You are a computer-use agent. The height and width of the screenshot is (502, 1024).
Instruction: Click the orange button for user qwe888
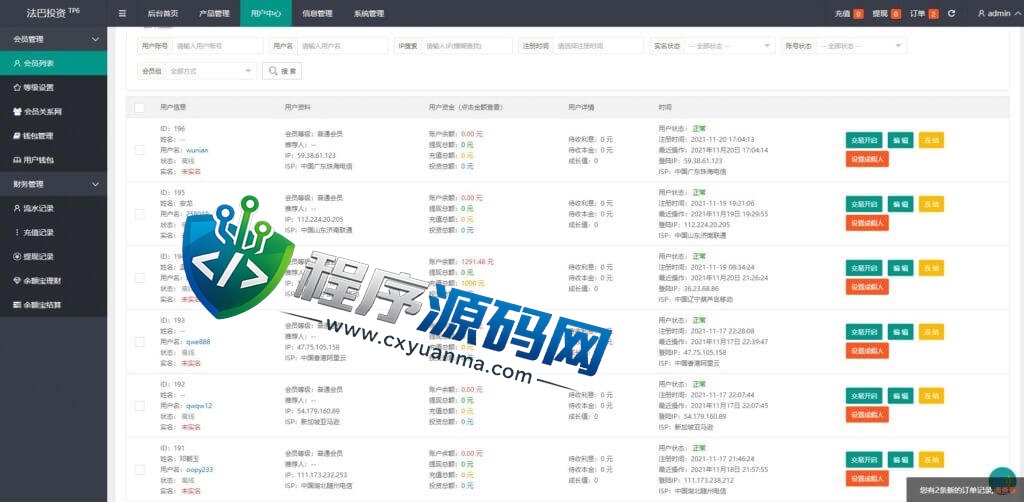pos(867,351)
